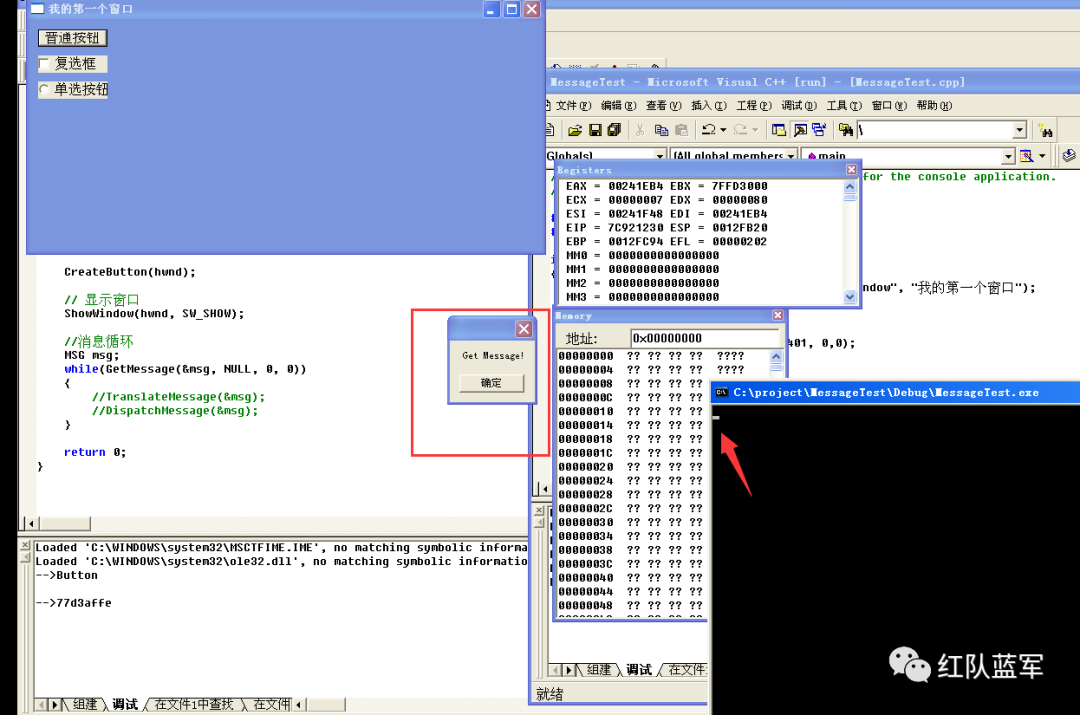Click the Open file folder icon in toolbar

coord(575,130)
